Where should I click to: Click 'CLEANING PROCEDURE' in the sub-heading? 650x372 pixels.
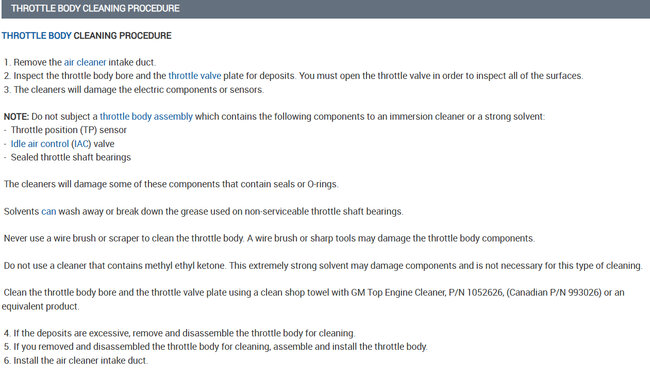[x=122, y=36]
